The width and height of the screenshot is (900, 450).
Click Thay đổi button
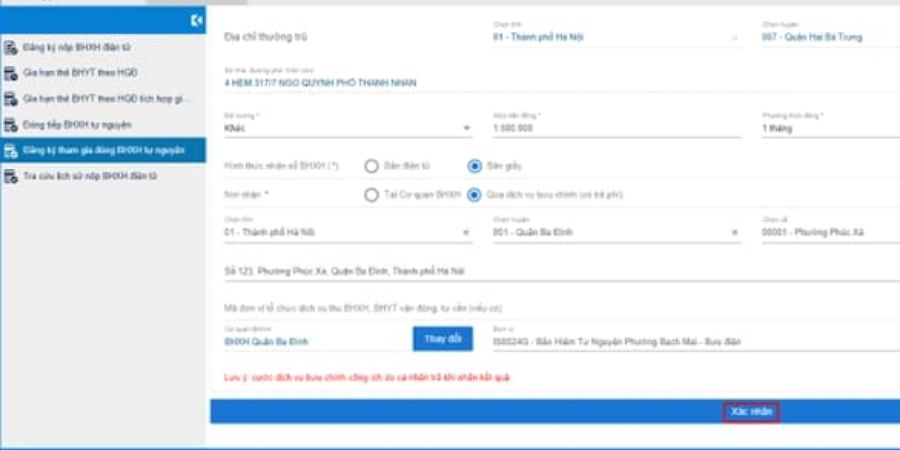click(x=443, y=339)
